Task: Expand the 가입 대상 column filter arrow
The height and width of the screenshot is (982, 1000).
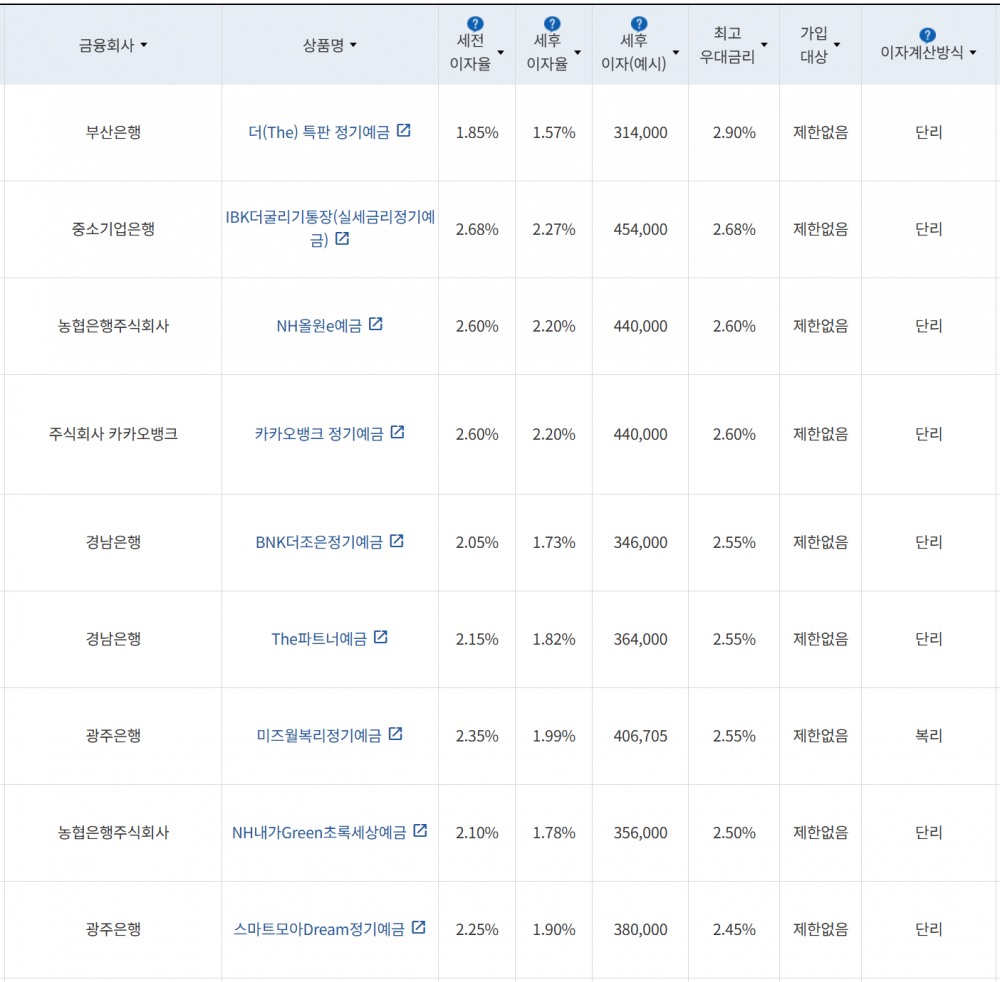Action: pyautogui.click(x=836, y=45)
